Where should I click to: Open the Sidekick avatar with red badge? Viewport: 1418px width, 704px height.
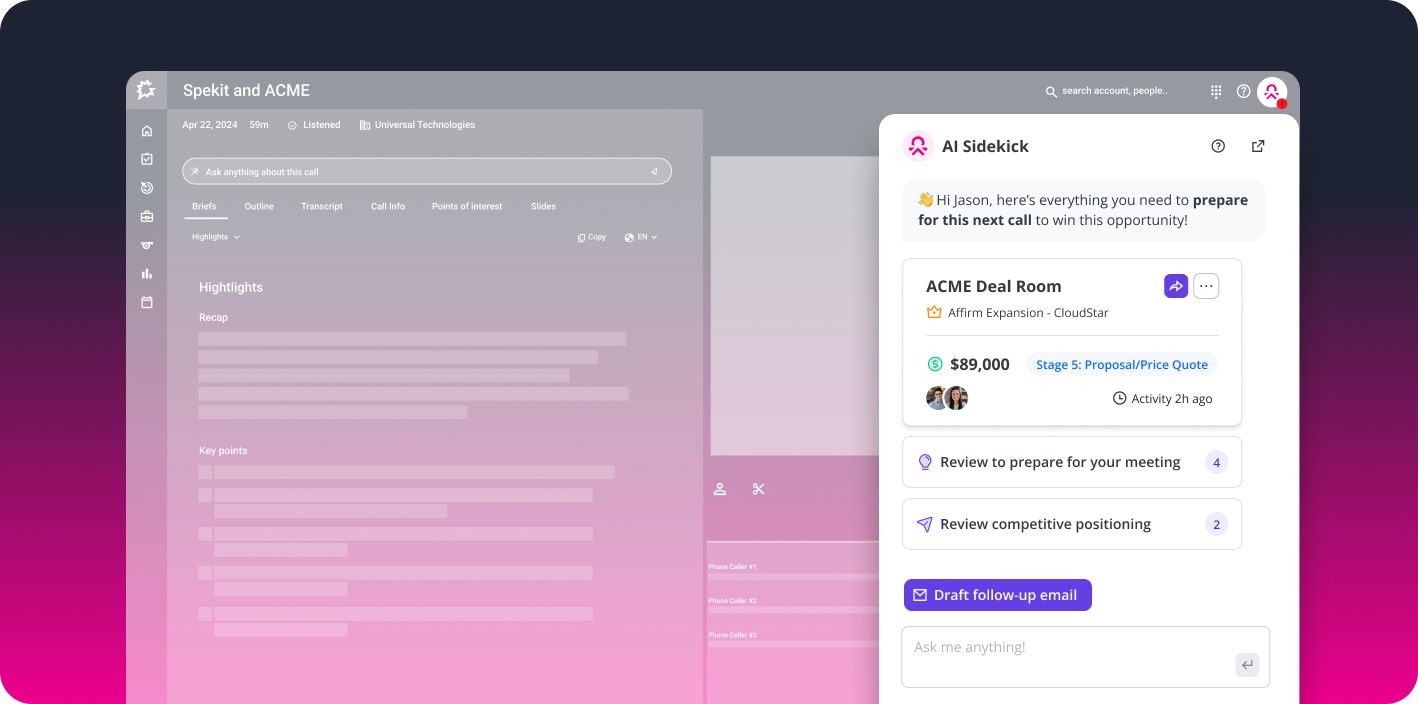pyautogui.click(x=1272, y=92)
